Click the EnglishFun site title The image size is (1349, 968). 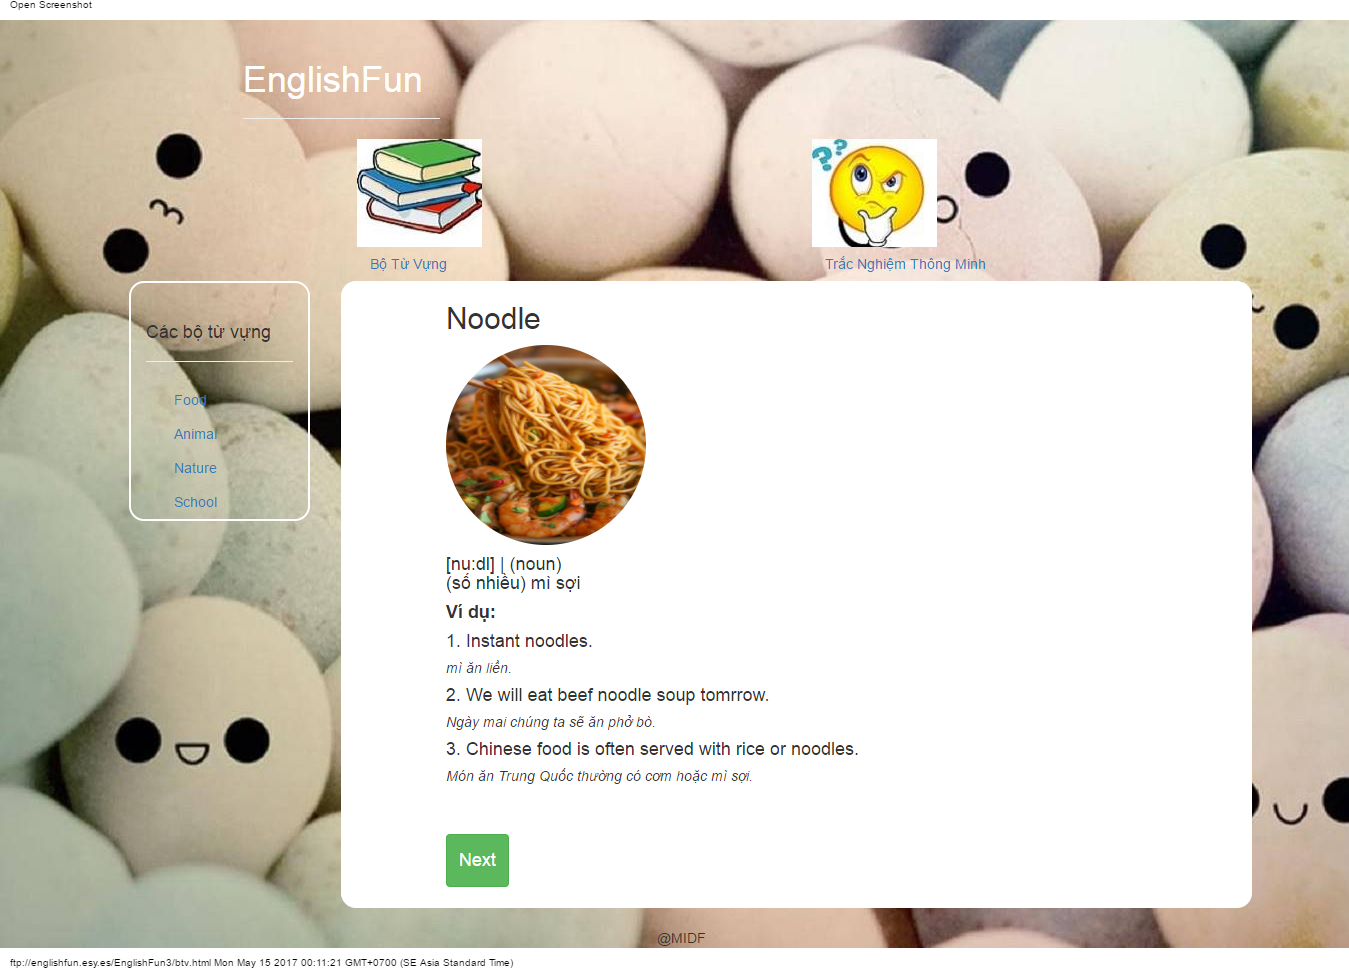point(332,80)
